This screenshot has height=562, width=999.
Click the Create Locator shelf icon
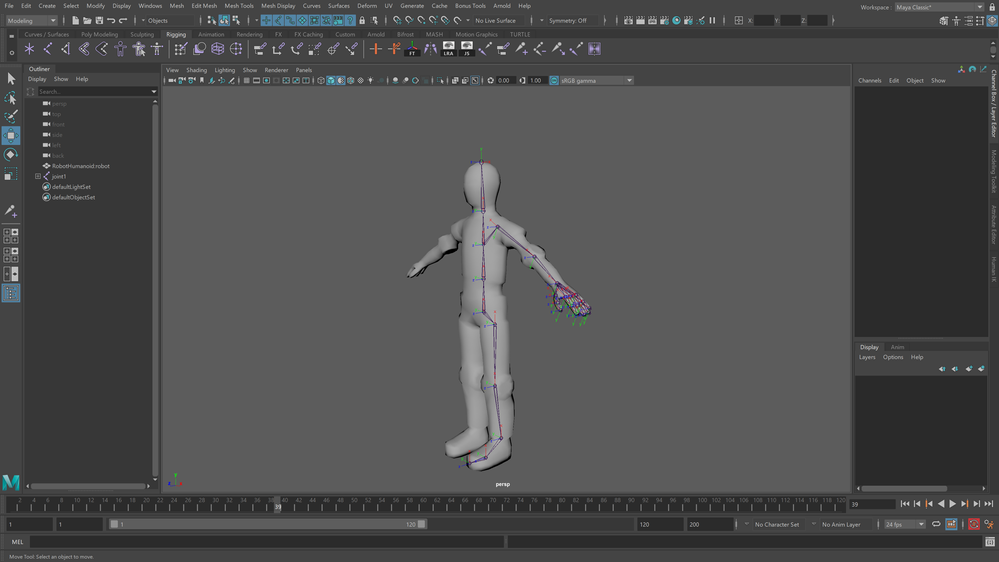point(30,48)
